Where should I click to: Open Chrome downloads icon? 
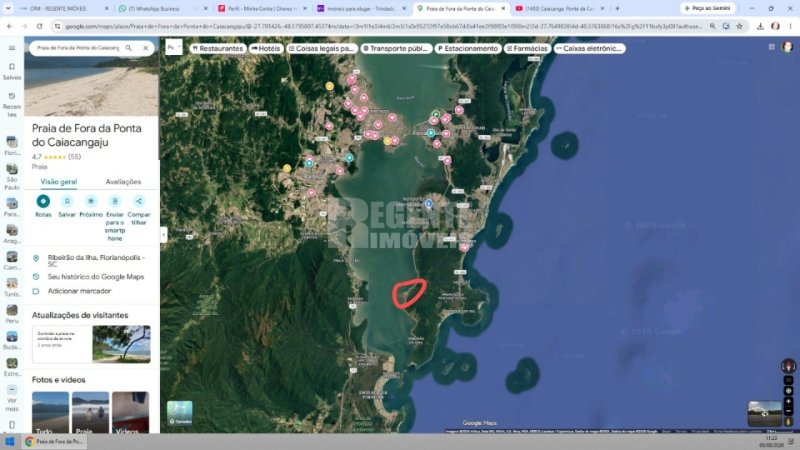click(x=760, y=26)
